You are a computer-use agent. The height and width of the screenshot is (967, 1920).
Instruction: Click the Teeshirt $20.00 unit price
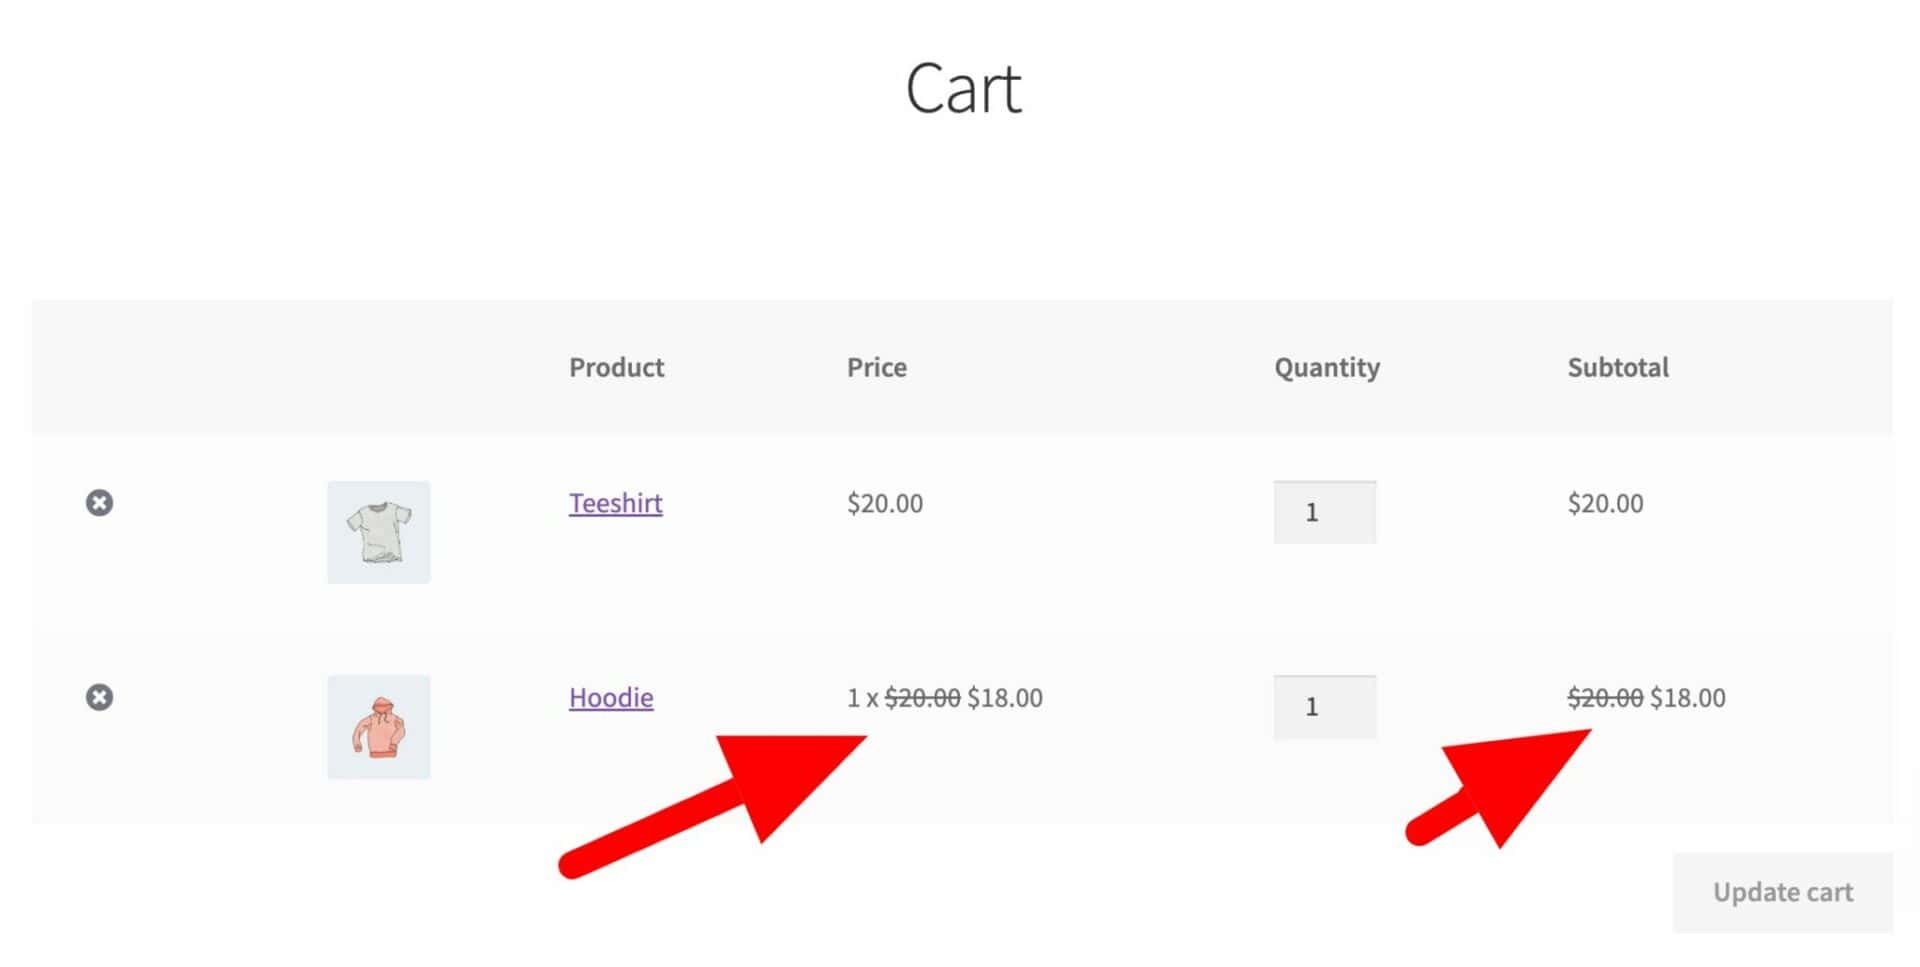[885, 503]
